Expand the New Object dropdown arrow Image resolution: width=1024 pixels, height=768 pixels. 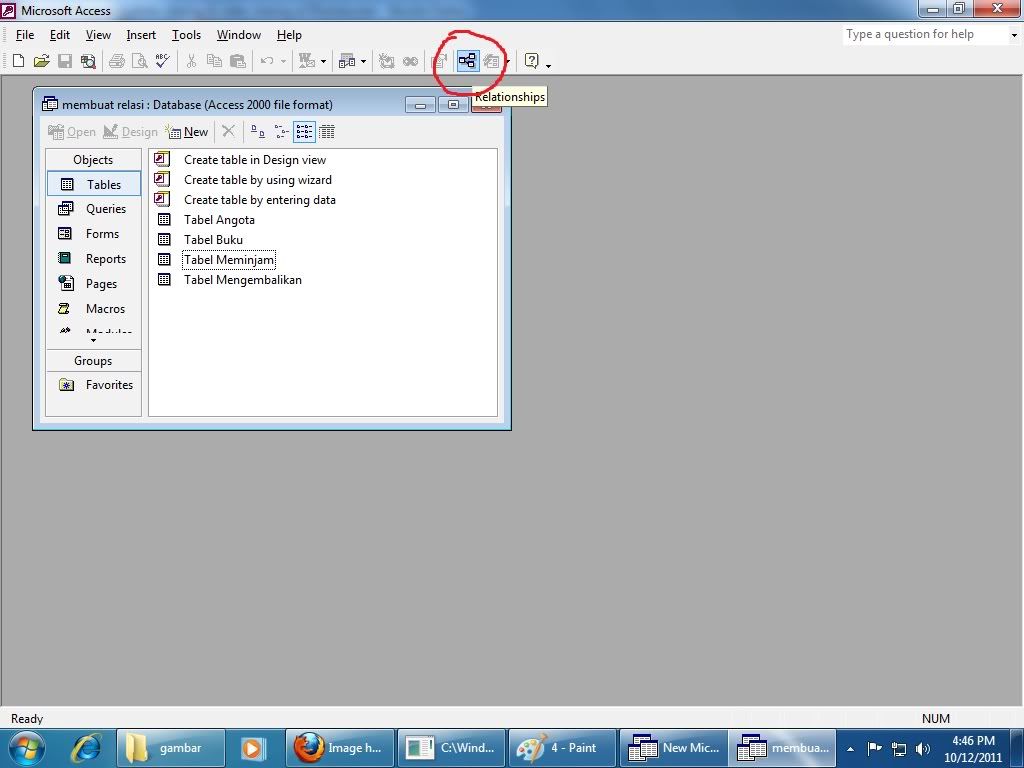[507, 61]
